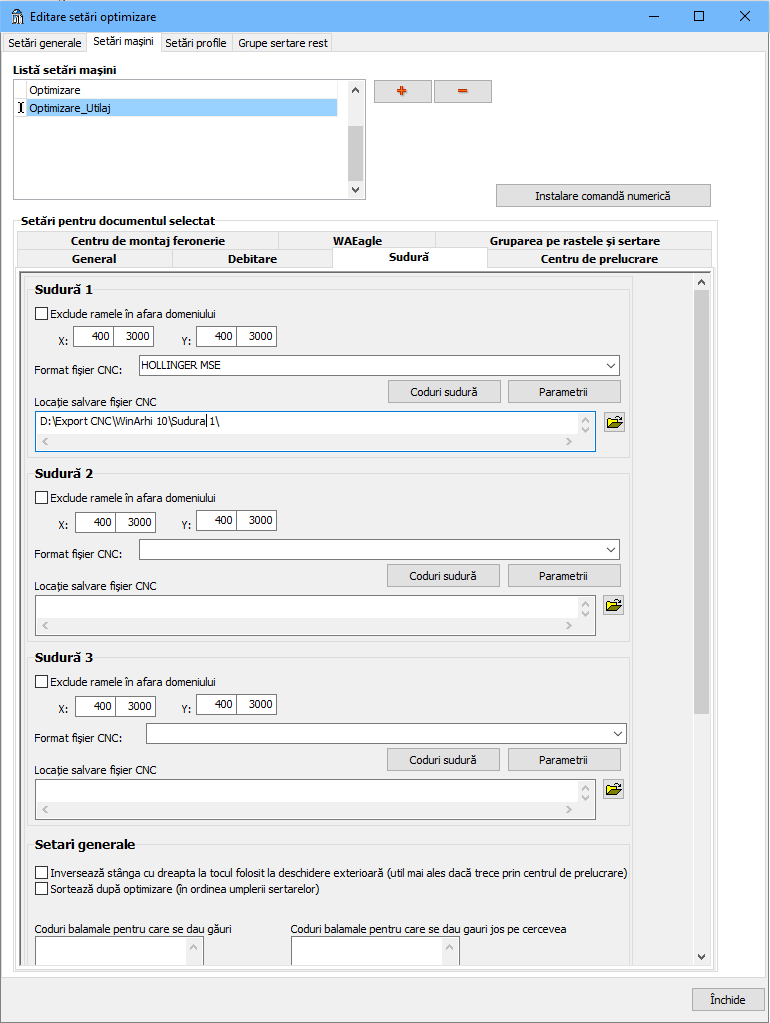Viewport: 770px width, 1023px height.
Task: Open folder browser for Sudură 3 location
Action: pos(614,789)
